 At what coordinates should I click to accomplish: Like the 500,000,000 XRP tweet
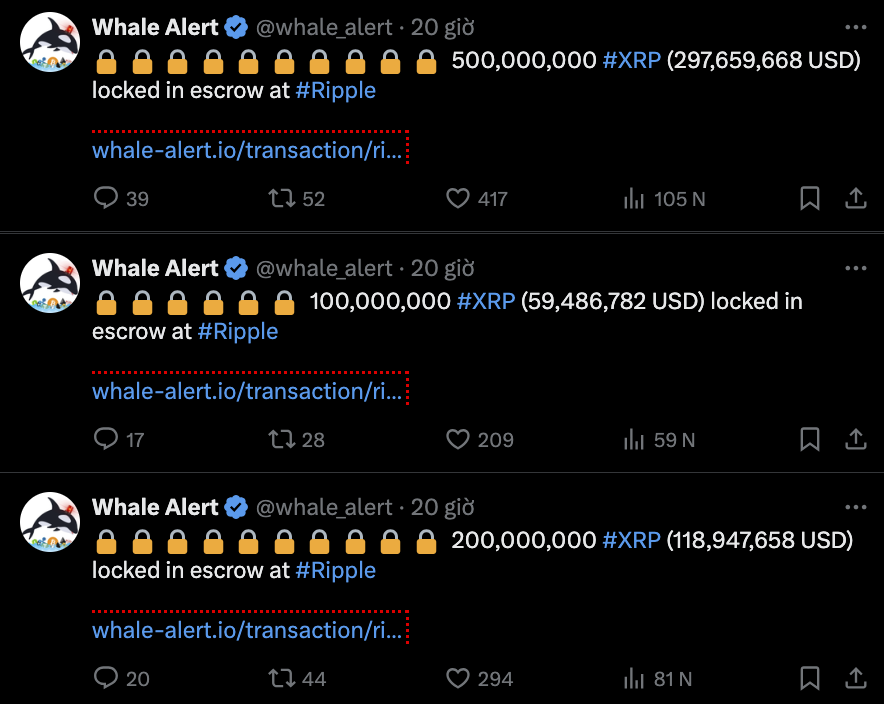pos(458,198)
